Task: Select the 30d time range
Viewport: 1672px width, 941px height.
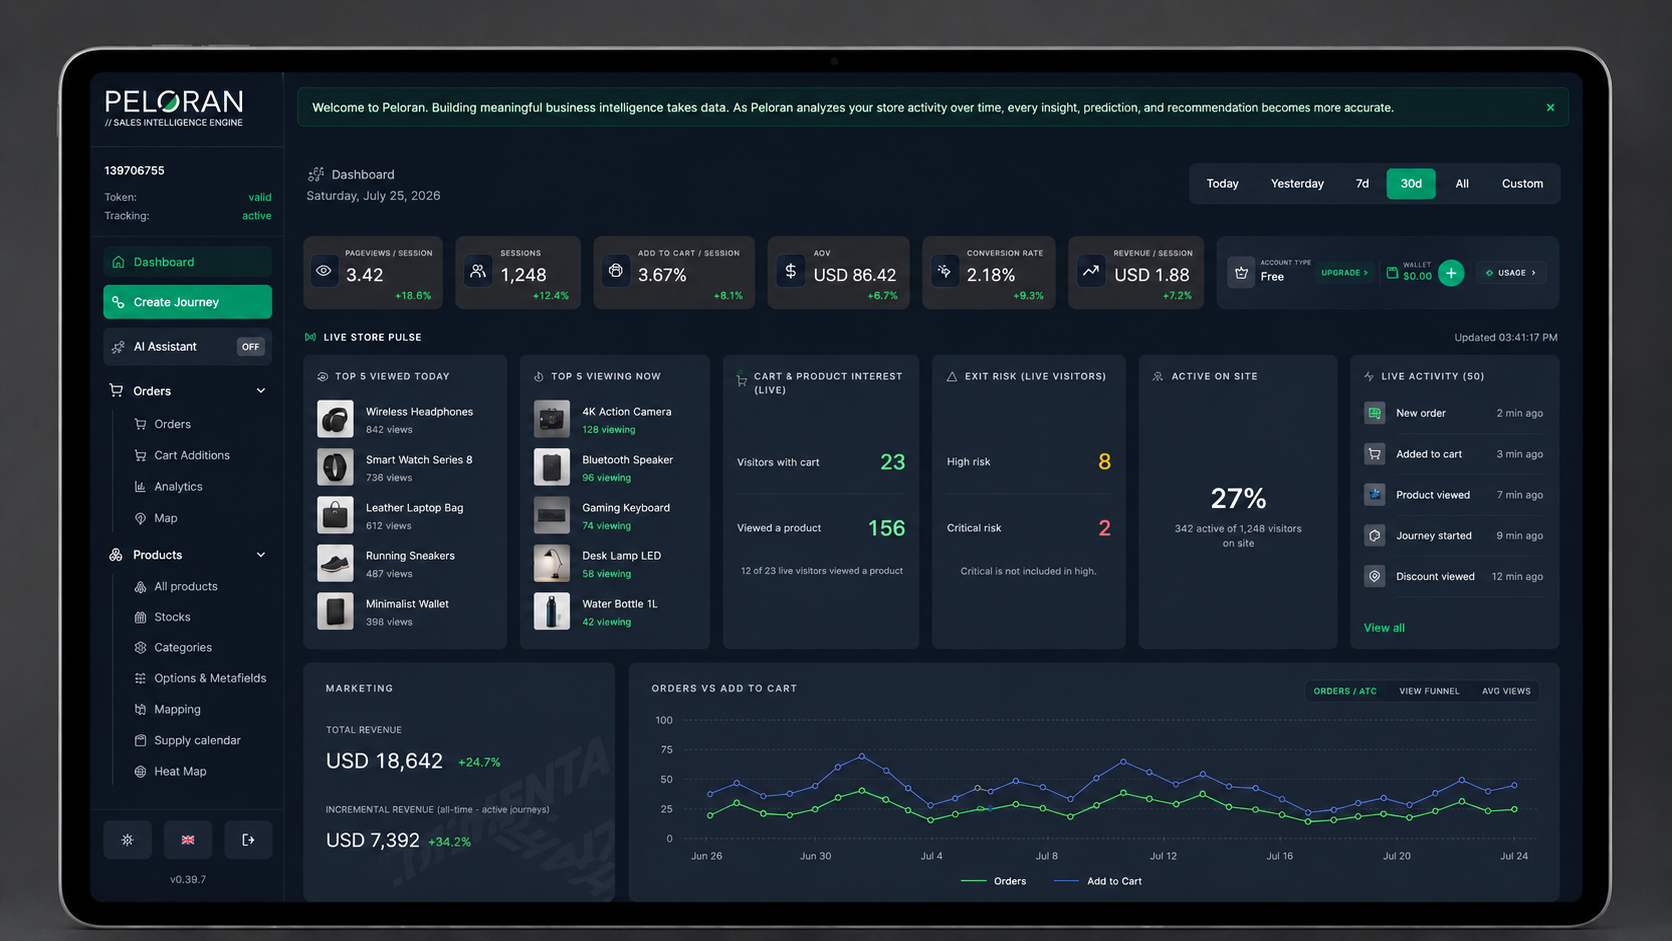Action: [1411, 184]
